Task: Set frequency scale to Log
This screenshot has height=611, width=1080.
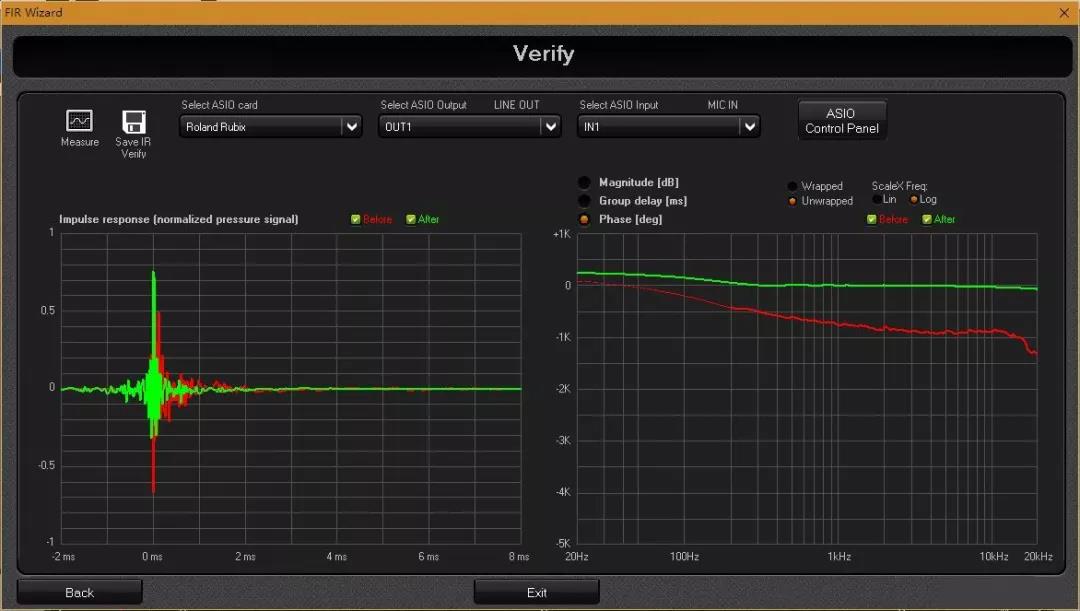Action: pos(914,199)
